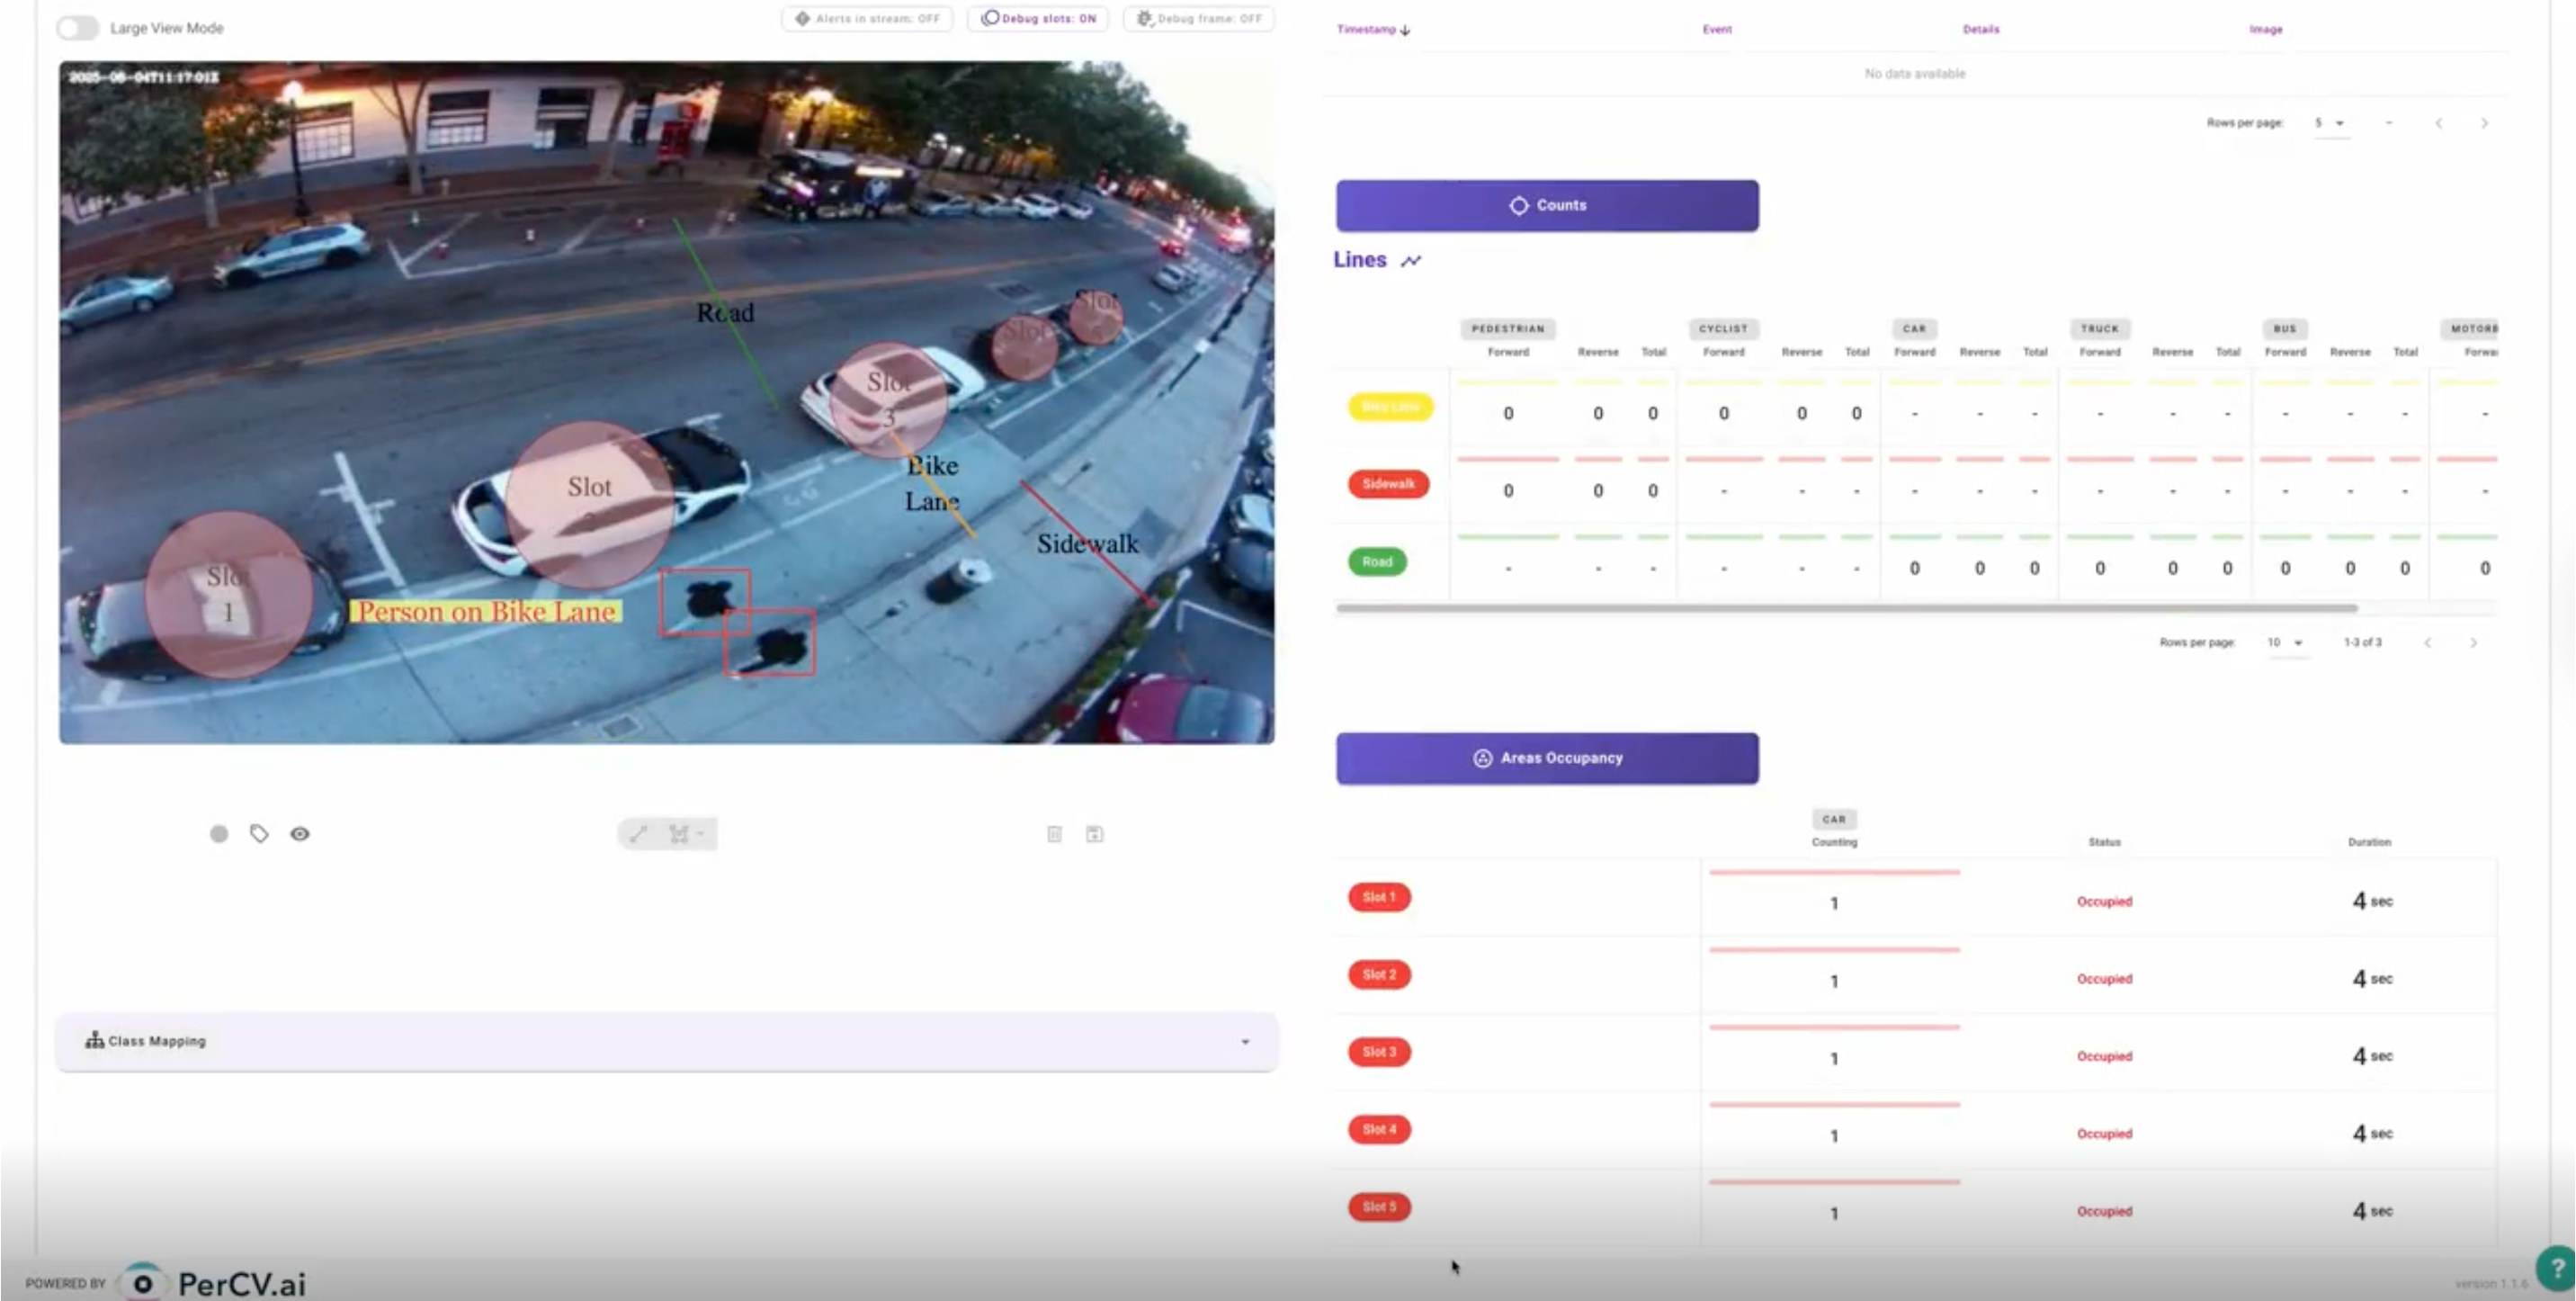Open Lines table Rows per page dropdown
The width and height of the screenshot is (2576, 1301).
tap(2285, 642)
